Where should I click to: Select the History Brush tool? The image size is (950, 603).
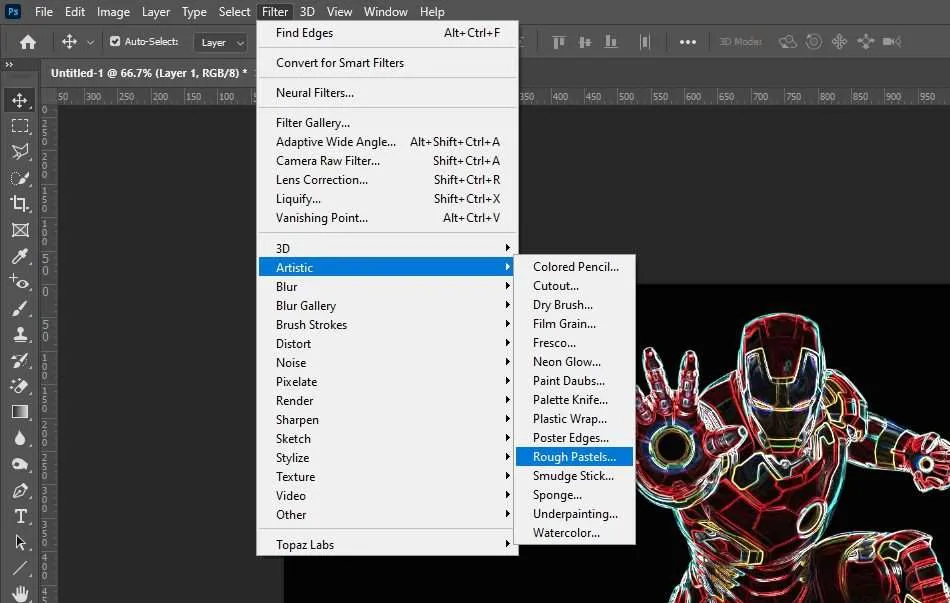coord(20,360)
